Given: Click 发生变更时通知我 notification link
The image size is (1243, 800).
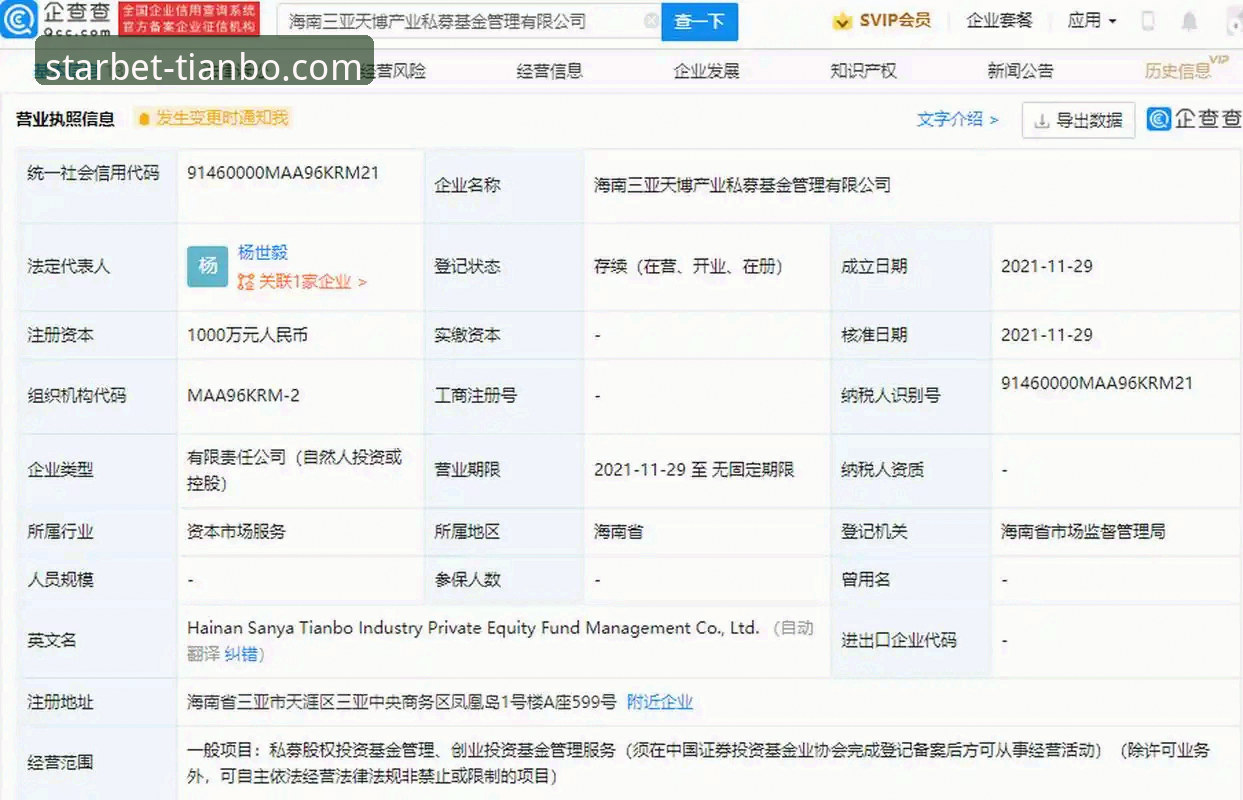Looking at the screenshot, I should click(x=221, y=118).
